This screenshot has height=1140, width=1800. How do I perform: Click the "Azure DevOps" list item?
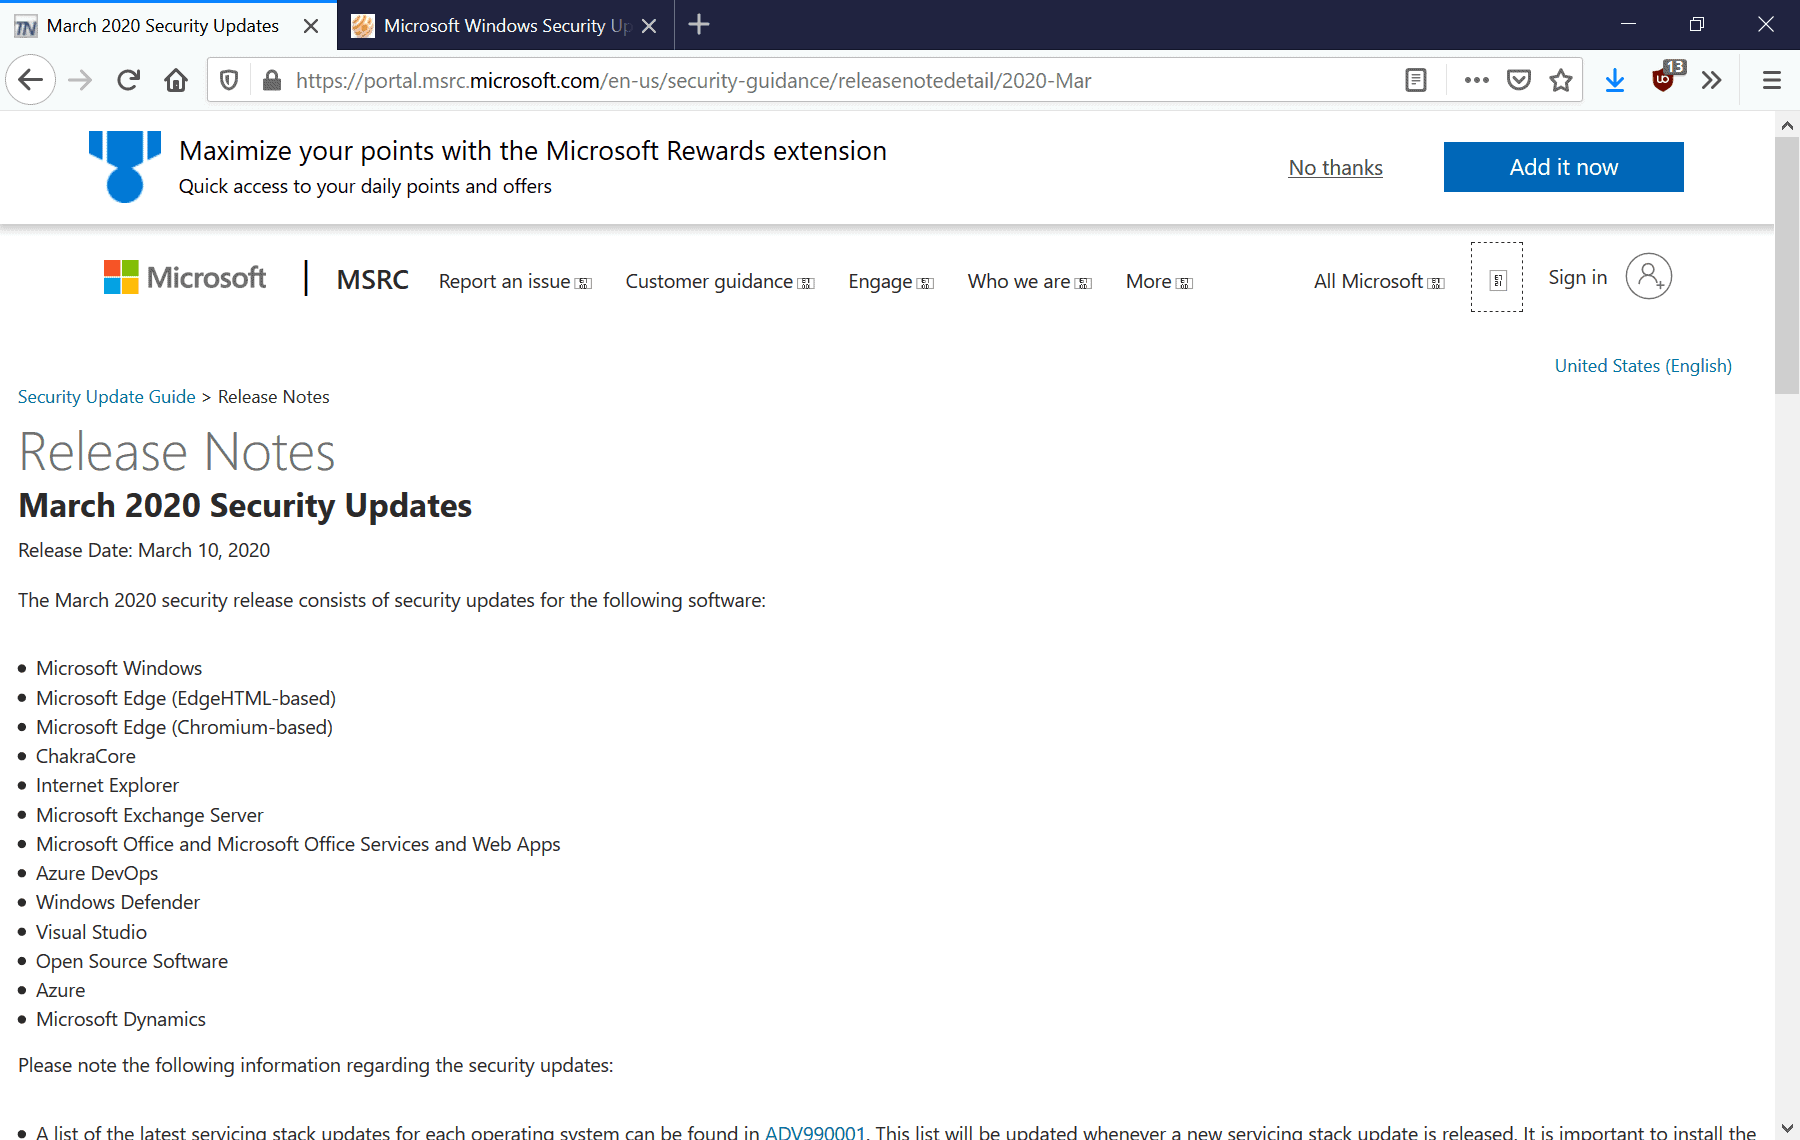click(x=97, y=873)
